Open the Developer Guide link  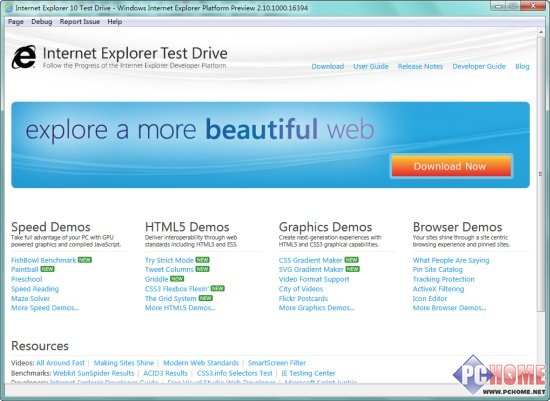tap(479, 66)
